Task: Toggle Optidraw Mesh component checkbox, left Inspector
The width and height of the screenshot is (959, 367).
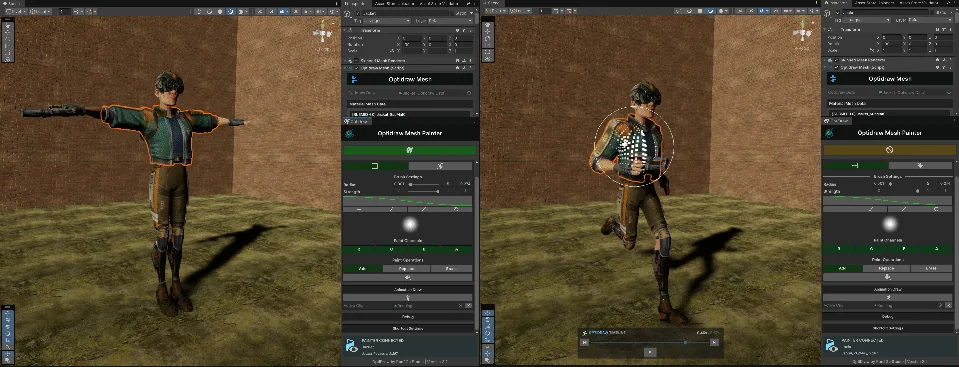Action: 357,68
